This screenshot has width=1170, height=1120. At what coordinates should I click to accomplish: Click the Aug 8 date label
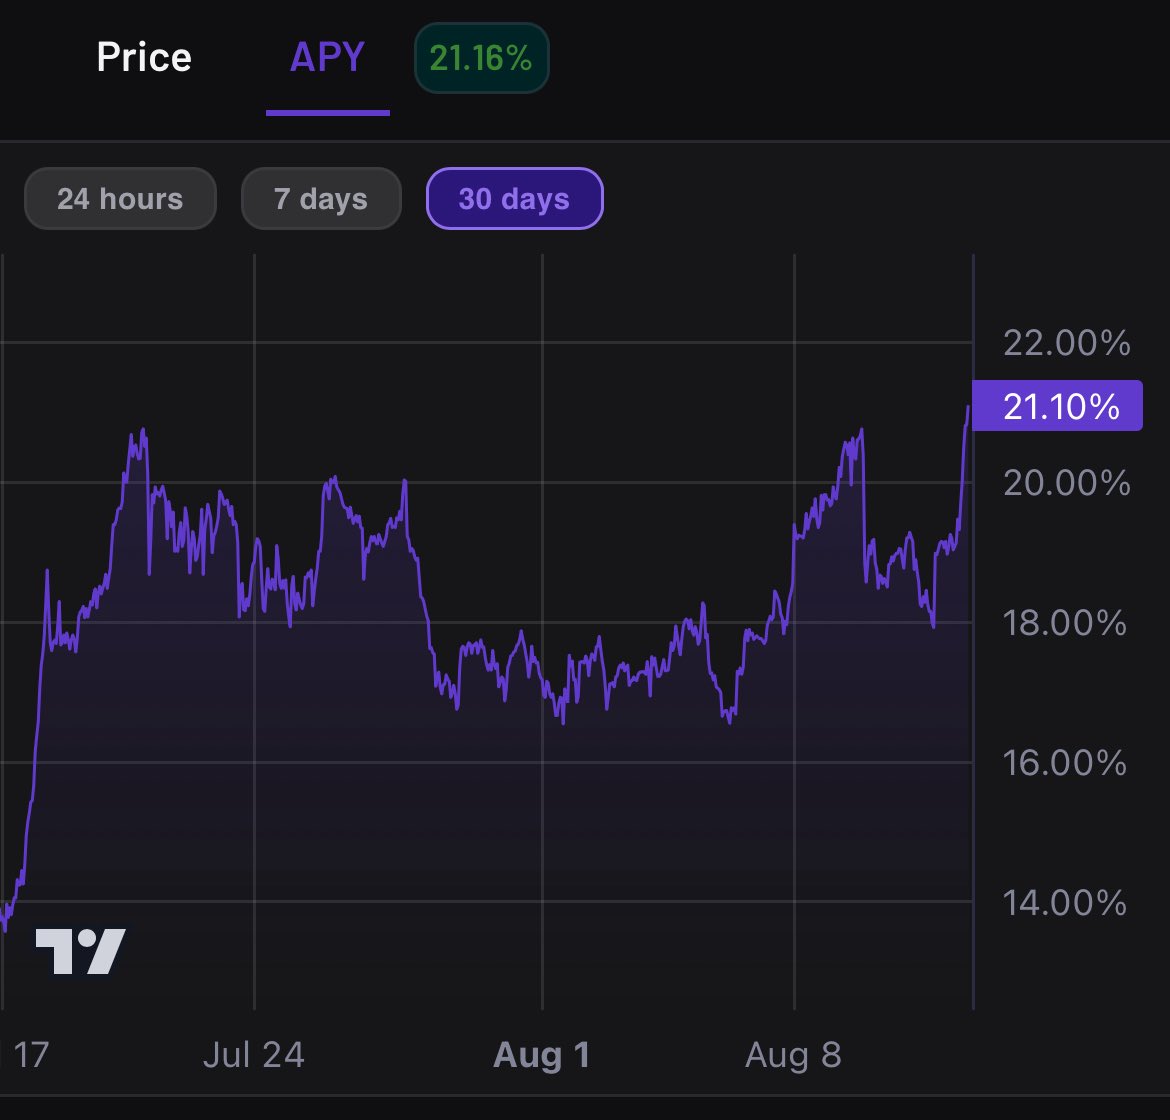(793, 1055)
